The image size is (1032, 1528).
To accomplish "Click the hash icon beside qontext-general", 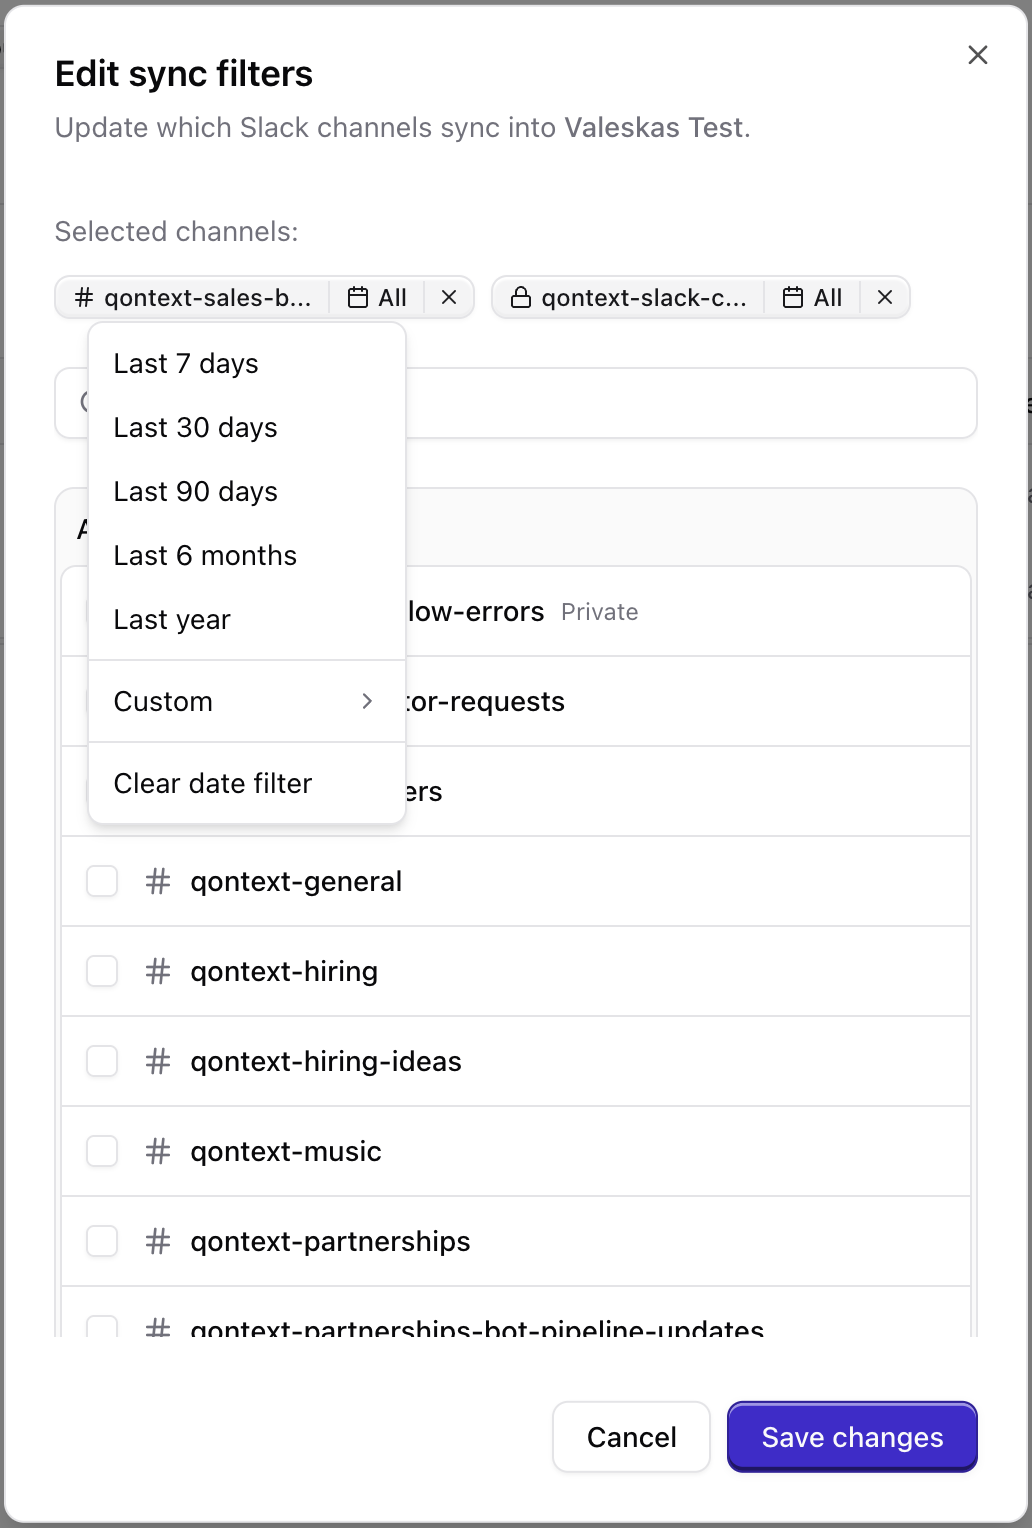I will point(156,881).
